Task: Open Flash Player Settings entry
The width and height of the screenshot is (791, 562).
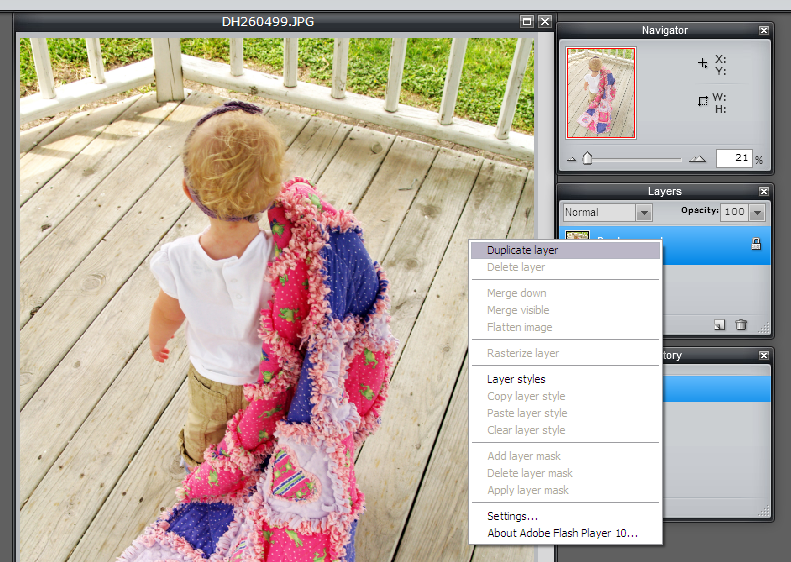Action: pyautogui.click(x=565, y=516)
